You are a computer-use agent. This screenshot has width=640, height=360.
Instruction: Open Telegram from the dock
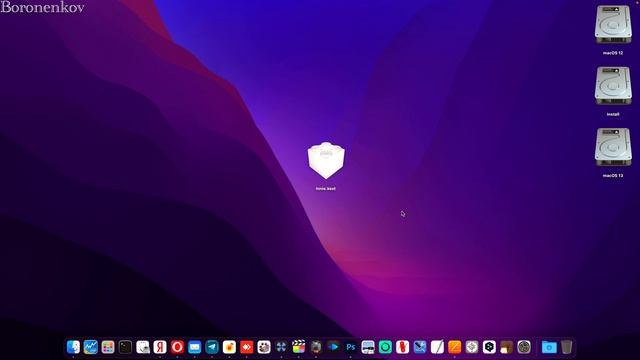pos(212,347)
